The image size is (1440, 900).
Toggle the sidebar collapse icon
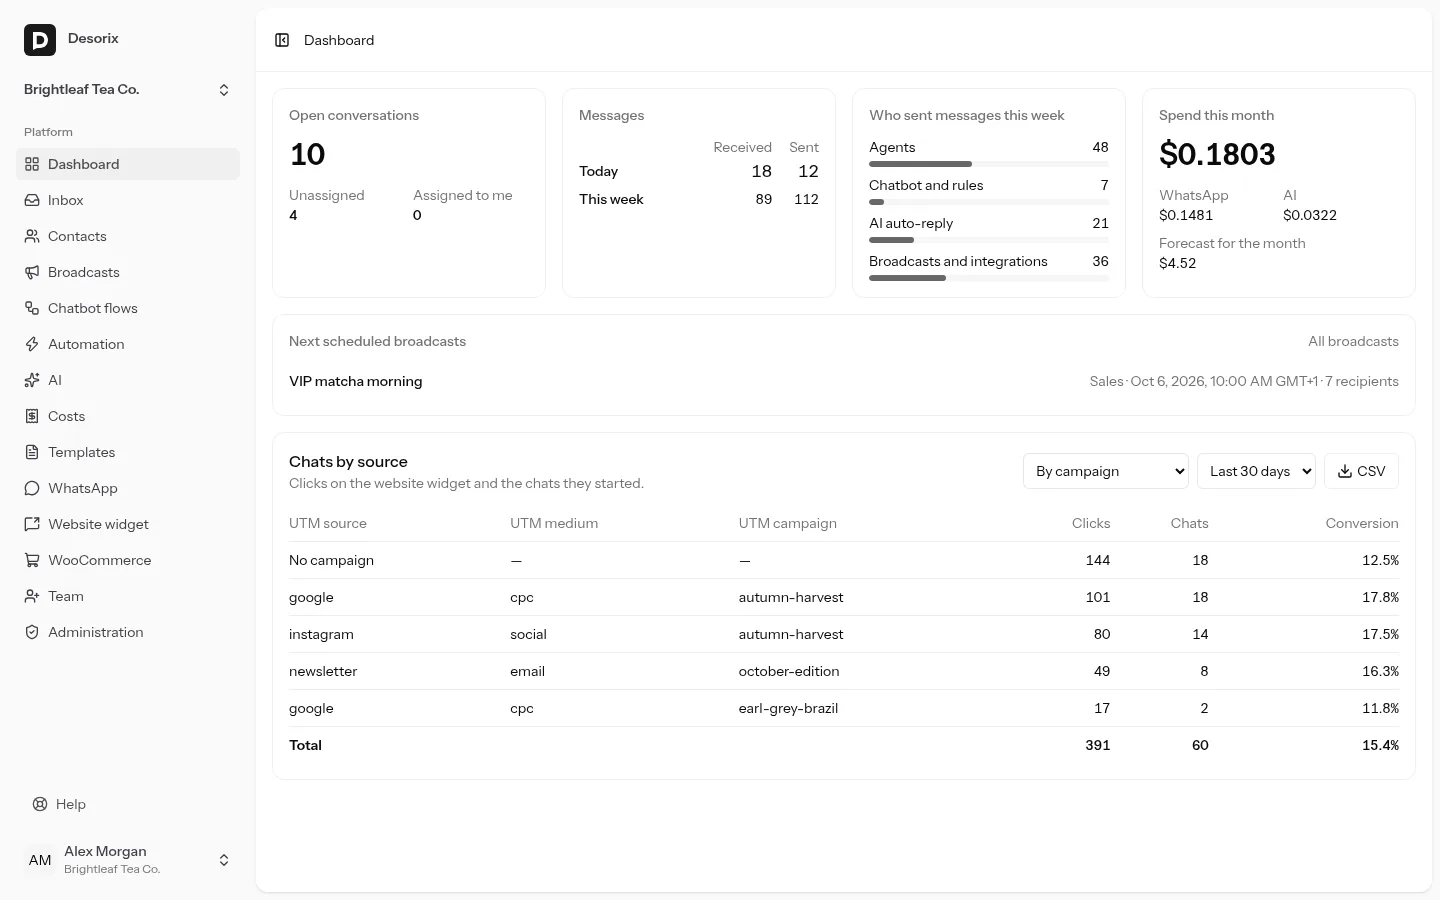[282, 40]
